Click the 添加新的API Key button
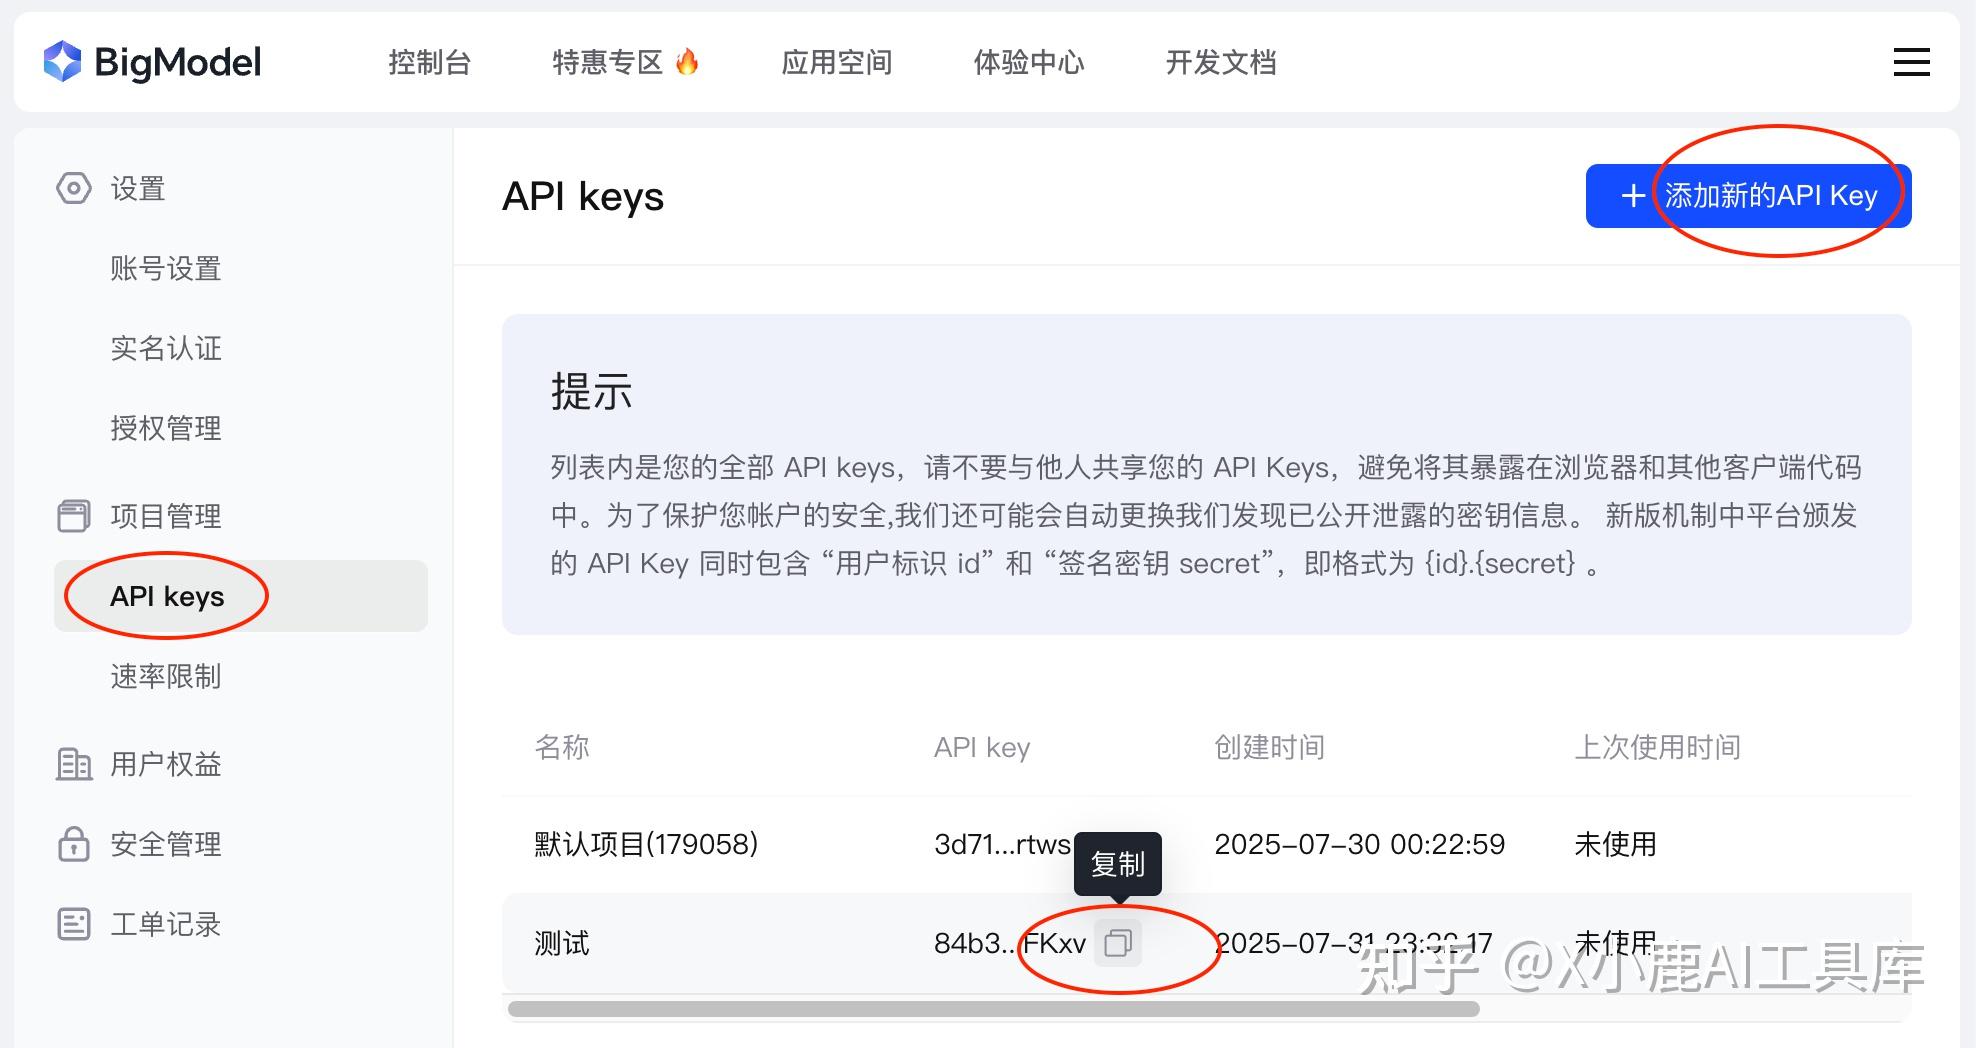 coord(1748,196)
